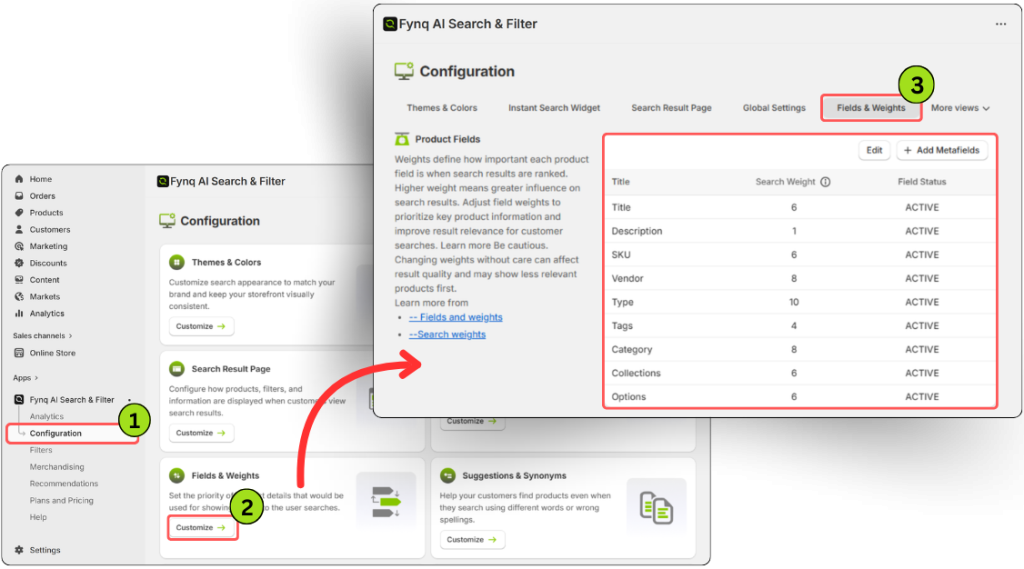Click the Products tag icon
Screen dimensions: 1024x569
coord(19,212)
